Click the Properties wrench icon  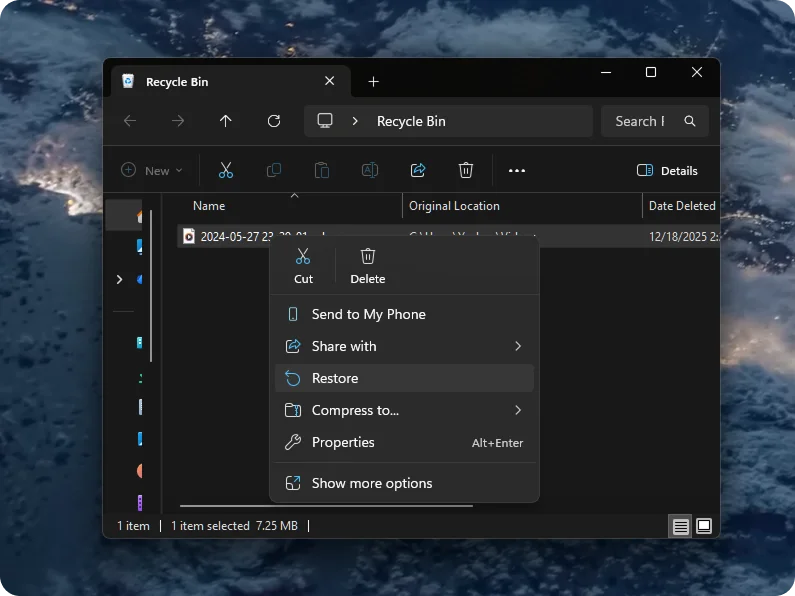tap(293, 442)
